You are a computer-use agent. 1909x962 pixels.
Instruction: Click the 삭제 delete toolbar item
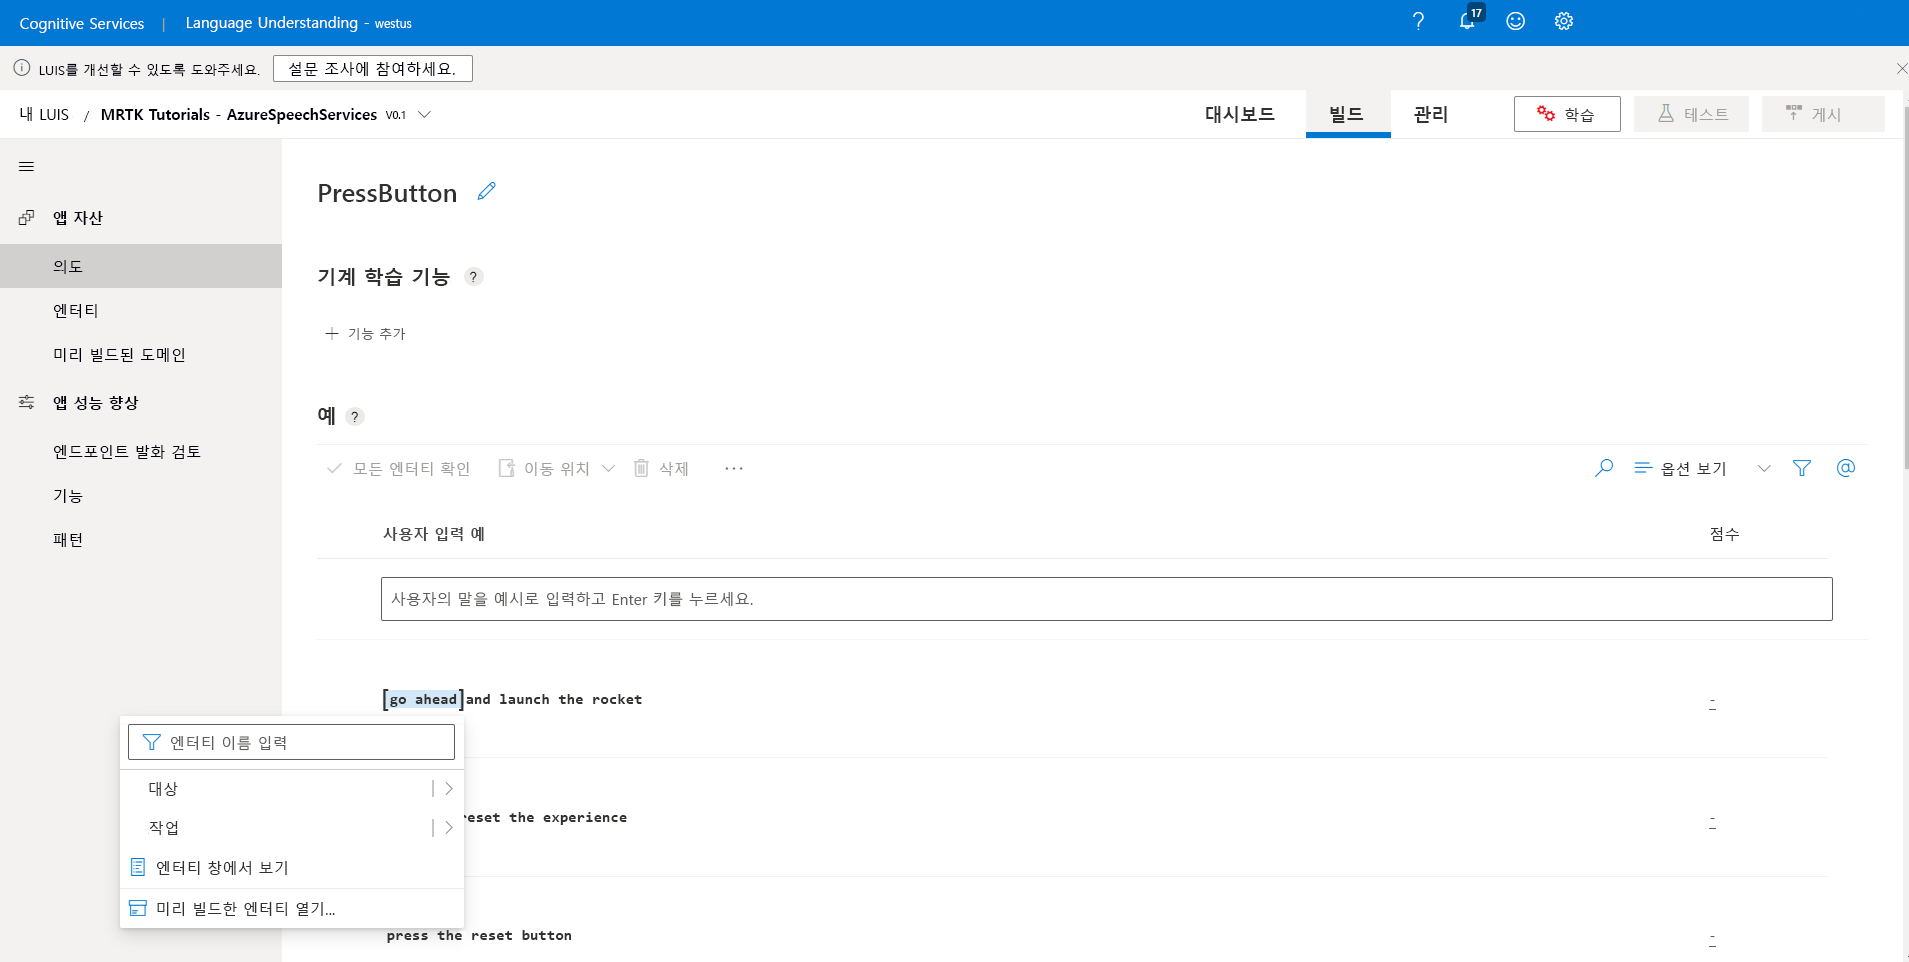pos(661,468)
